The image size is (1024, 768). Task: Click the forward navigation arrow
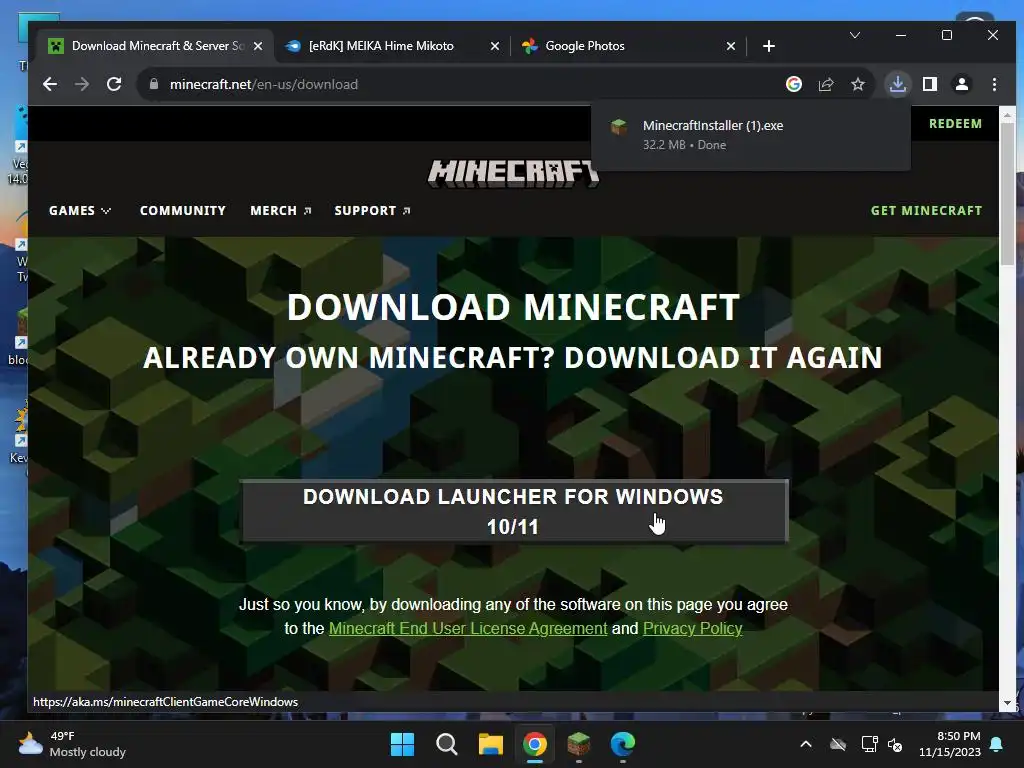(x=82, y=84)
